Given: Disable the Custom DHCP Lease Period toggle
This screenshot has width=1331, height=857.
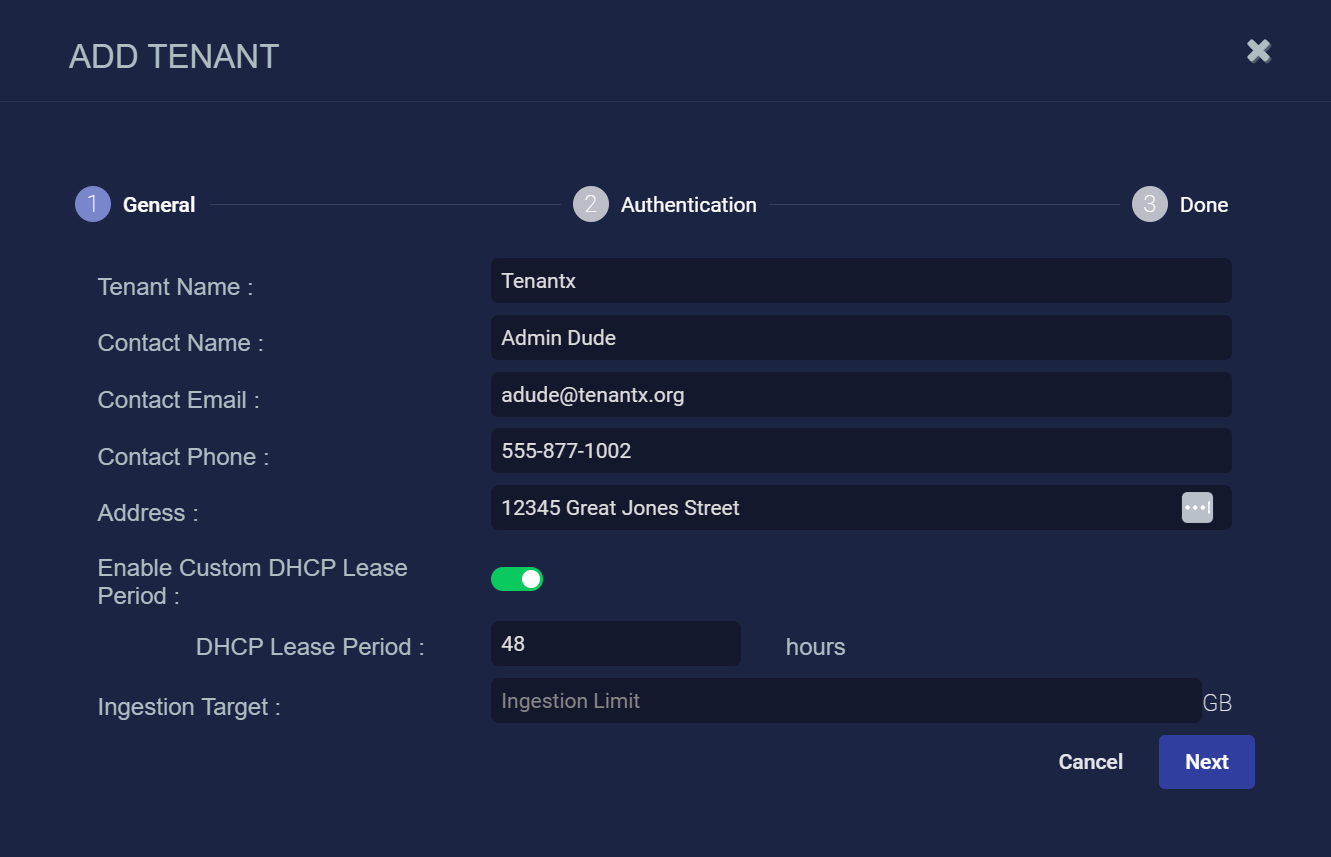Looking at the screenshot, I should tap(517, 579).
